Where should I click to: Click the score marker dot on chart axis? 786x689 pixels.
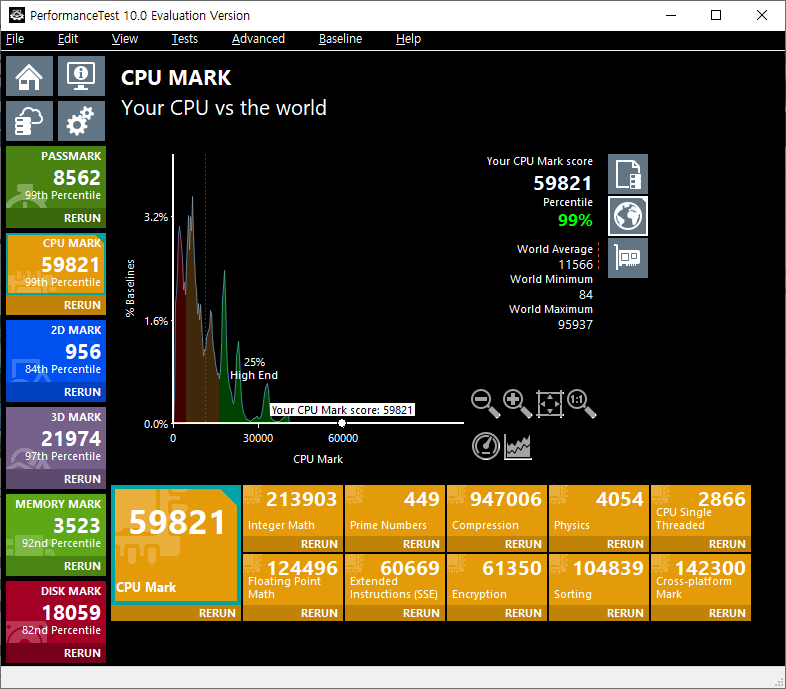coord(342,423)
